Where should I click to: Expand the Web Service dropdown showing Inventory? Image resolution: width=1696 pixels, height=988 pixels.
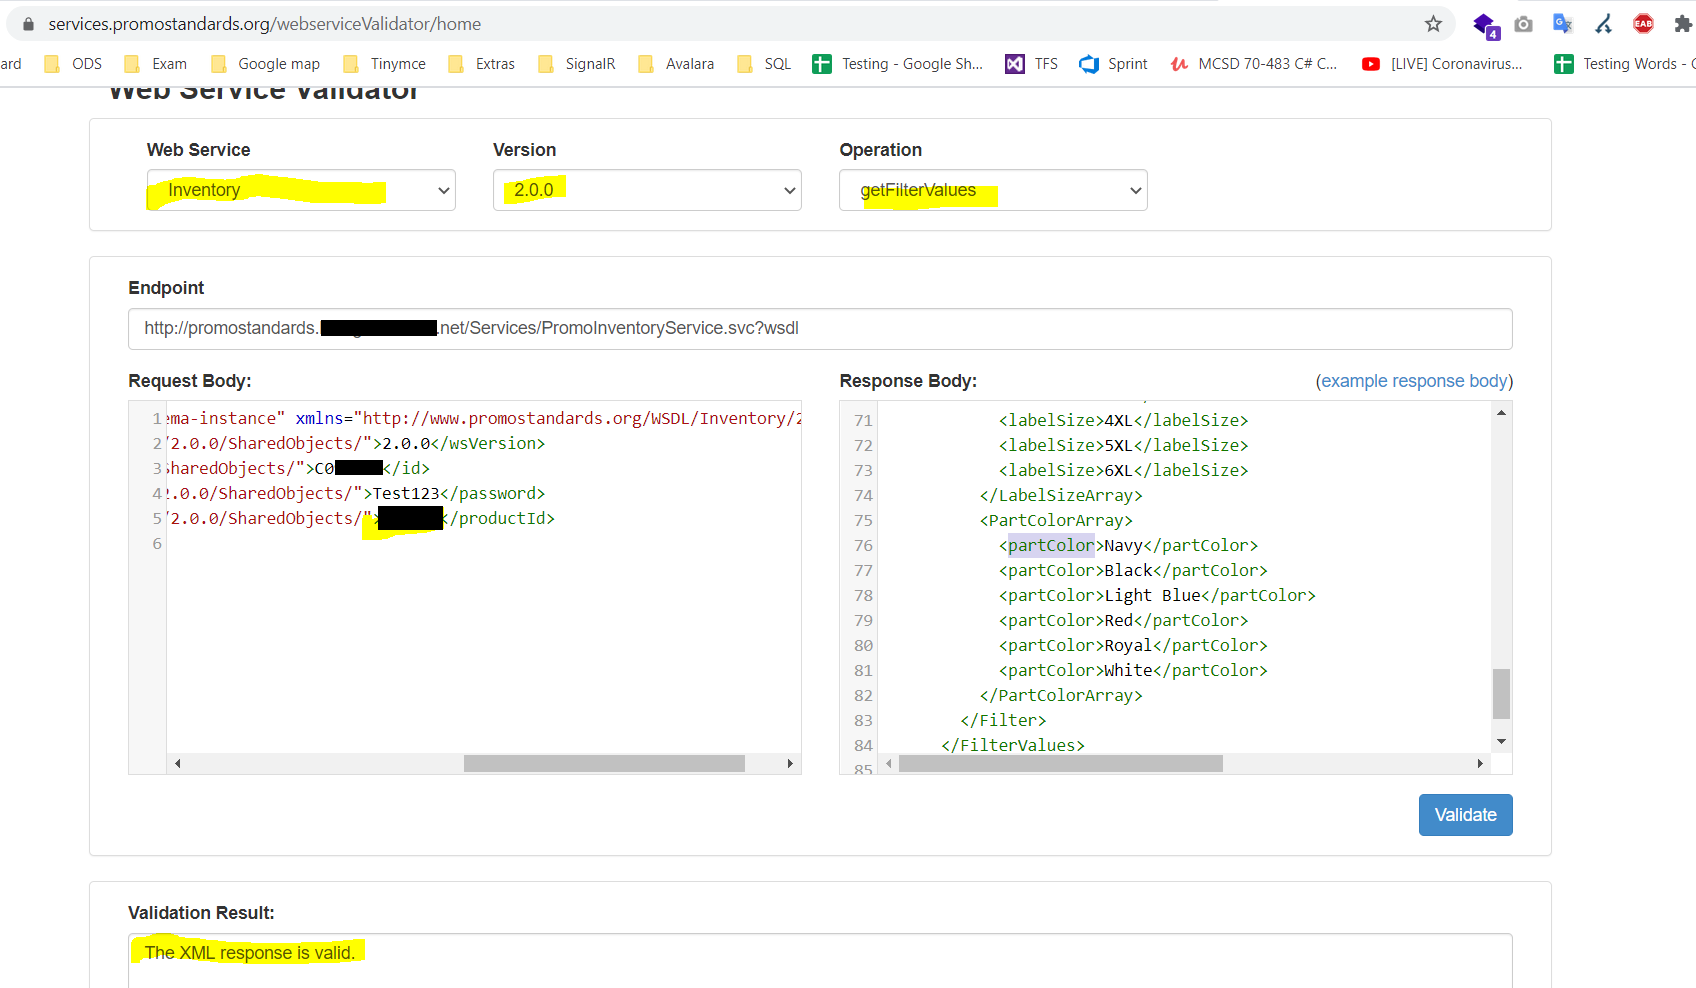pos(301,190)
